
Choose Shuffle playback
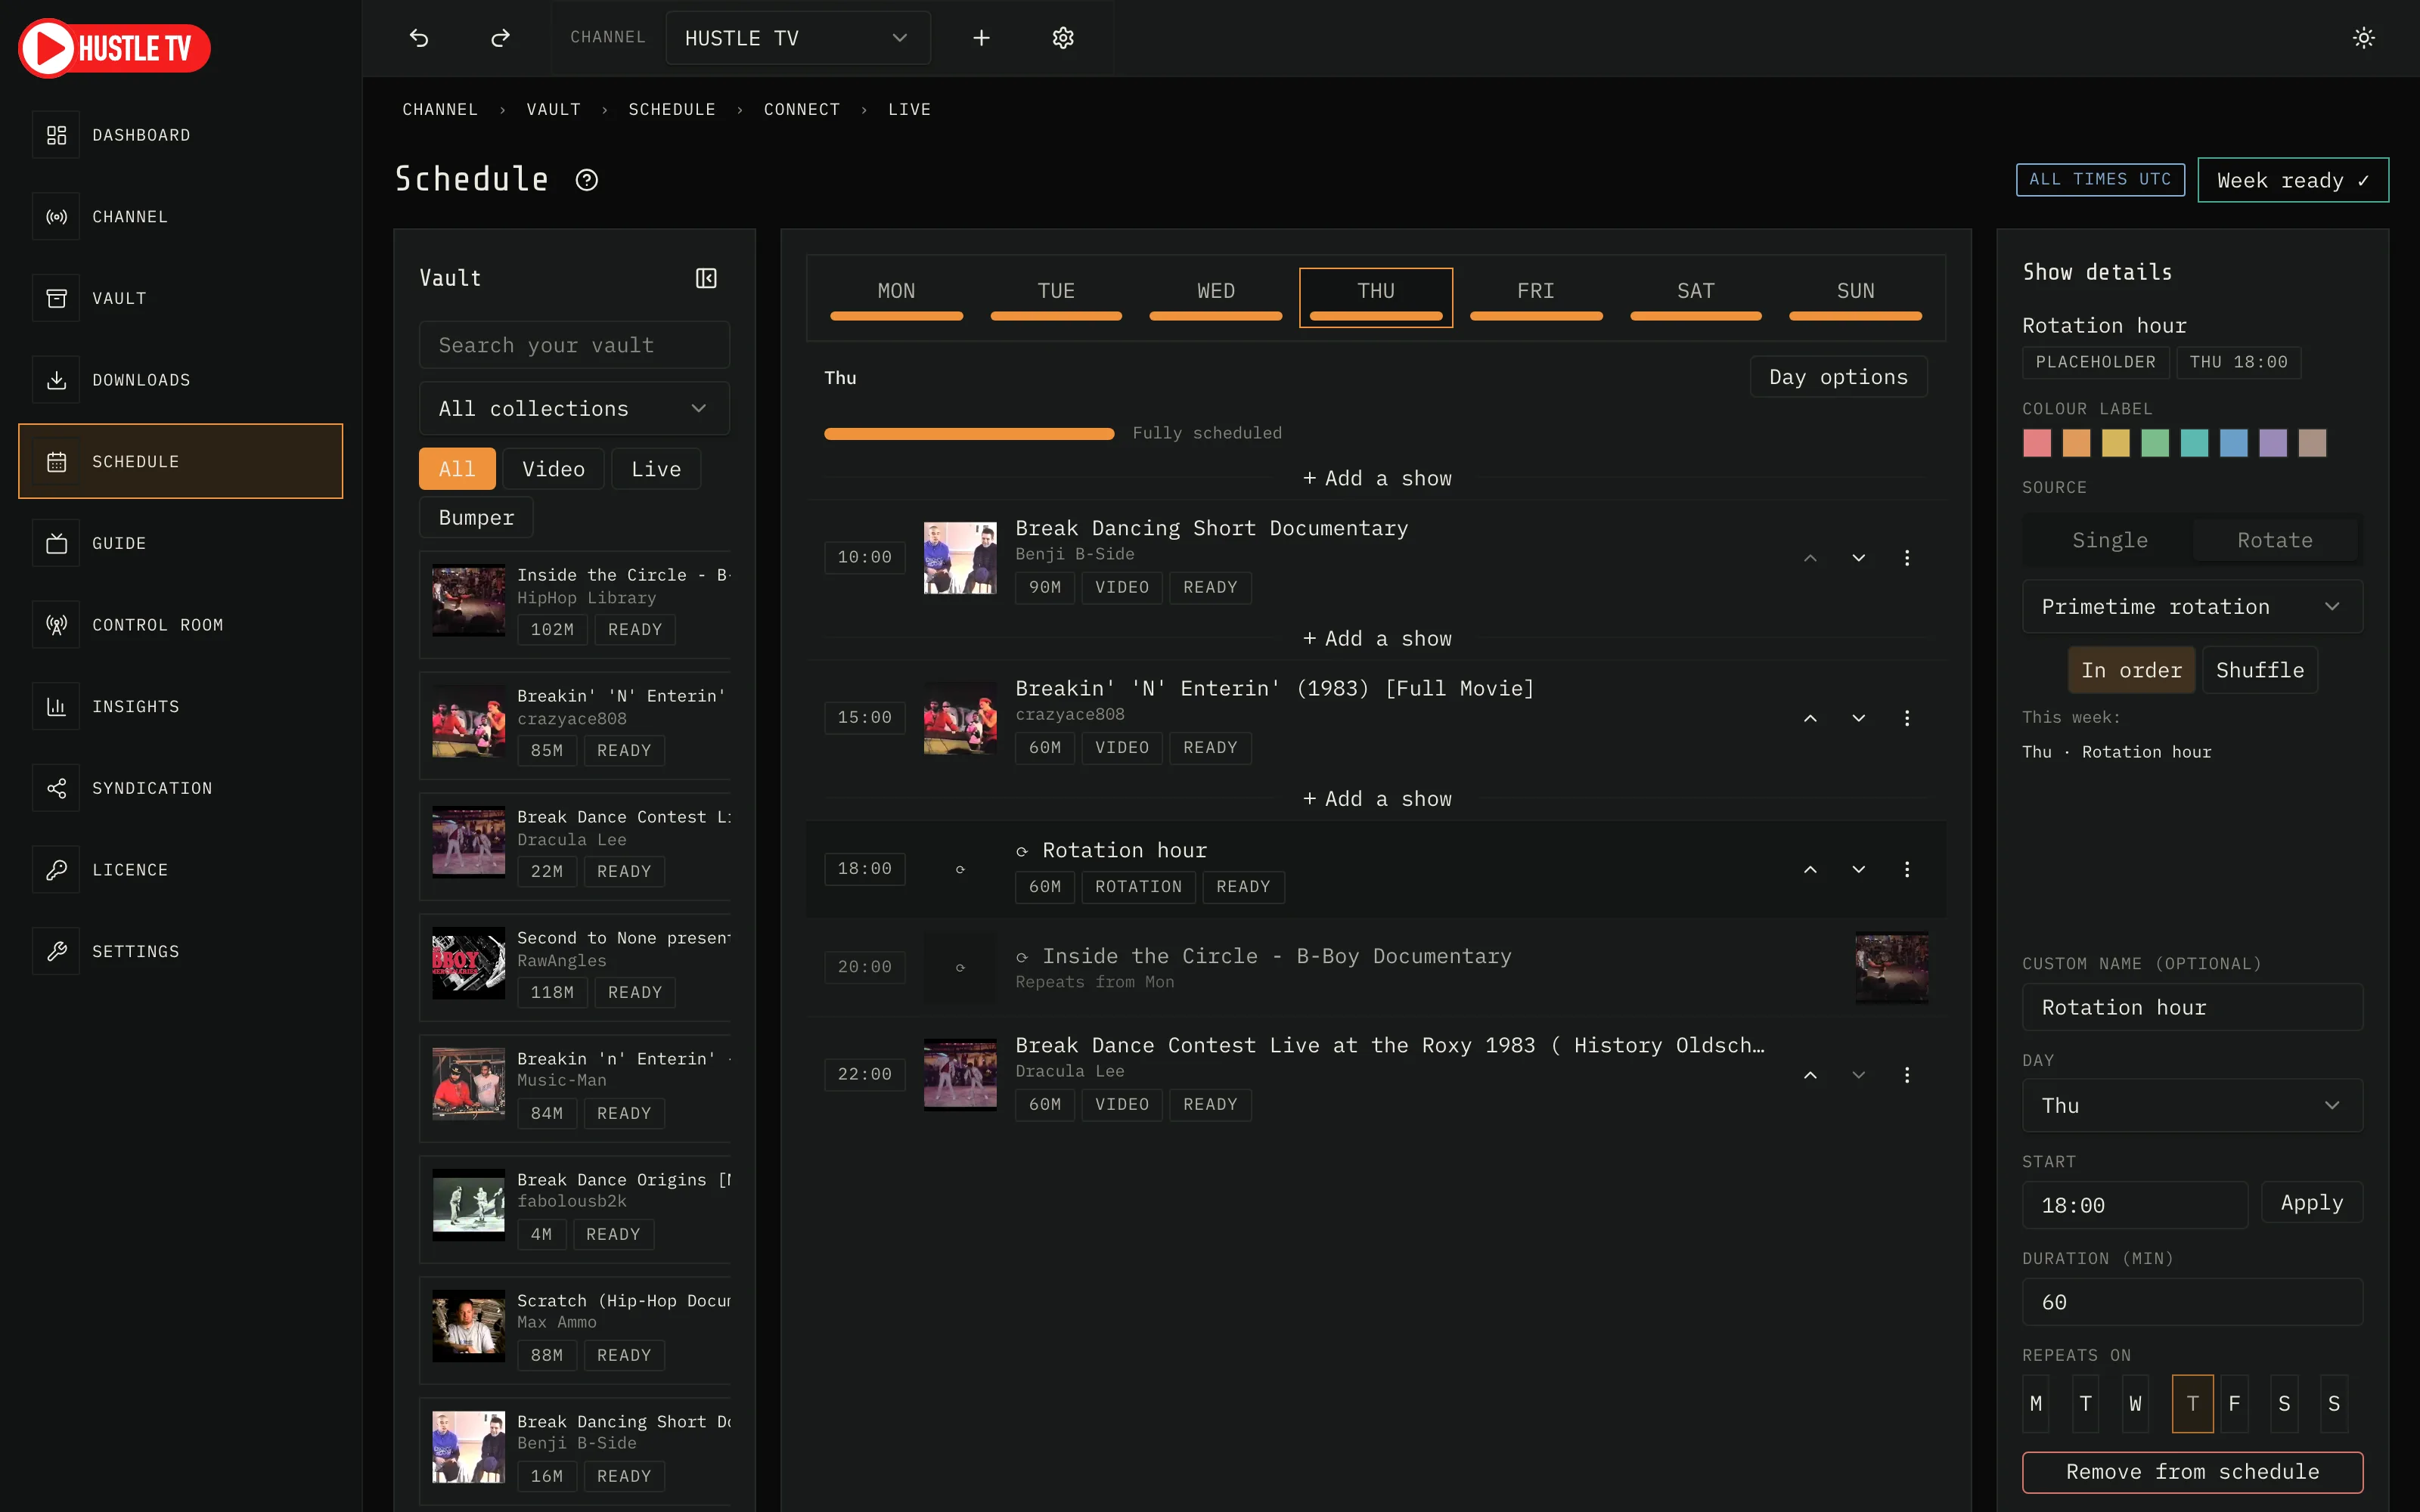coord(2259,670)
